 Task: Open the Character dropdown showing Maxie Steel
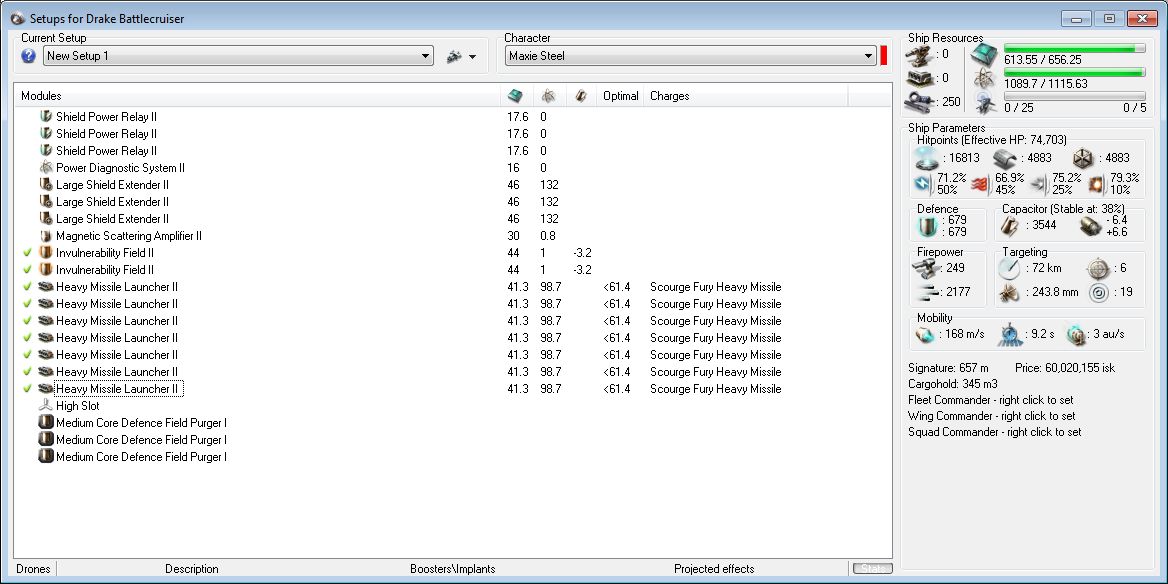(x=691, y=56)
